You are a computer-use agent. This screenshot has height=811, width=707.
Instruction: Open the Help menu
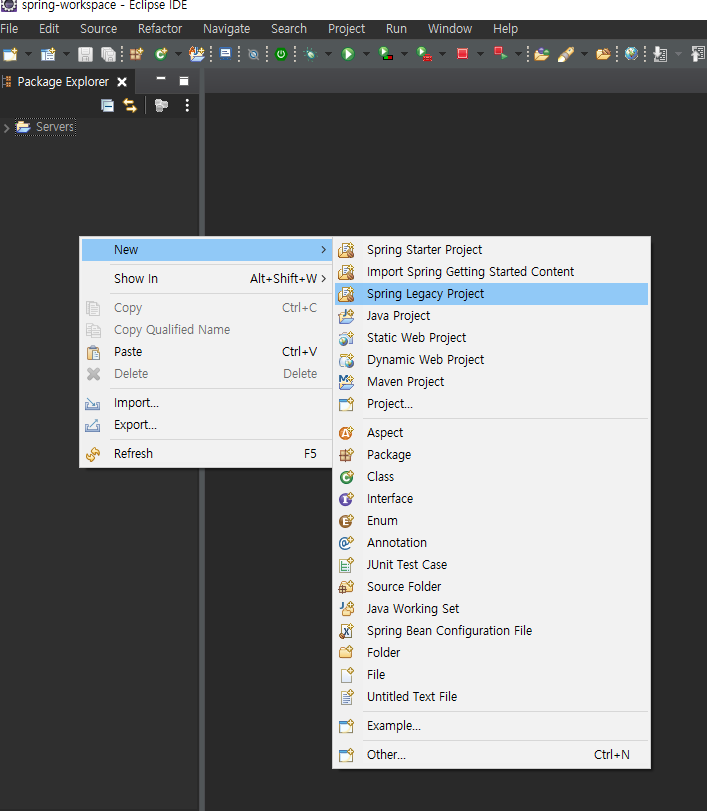coord(505,28)
